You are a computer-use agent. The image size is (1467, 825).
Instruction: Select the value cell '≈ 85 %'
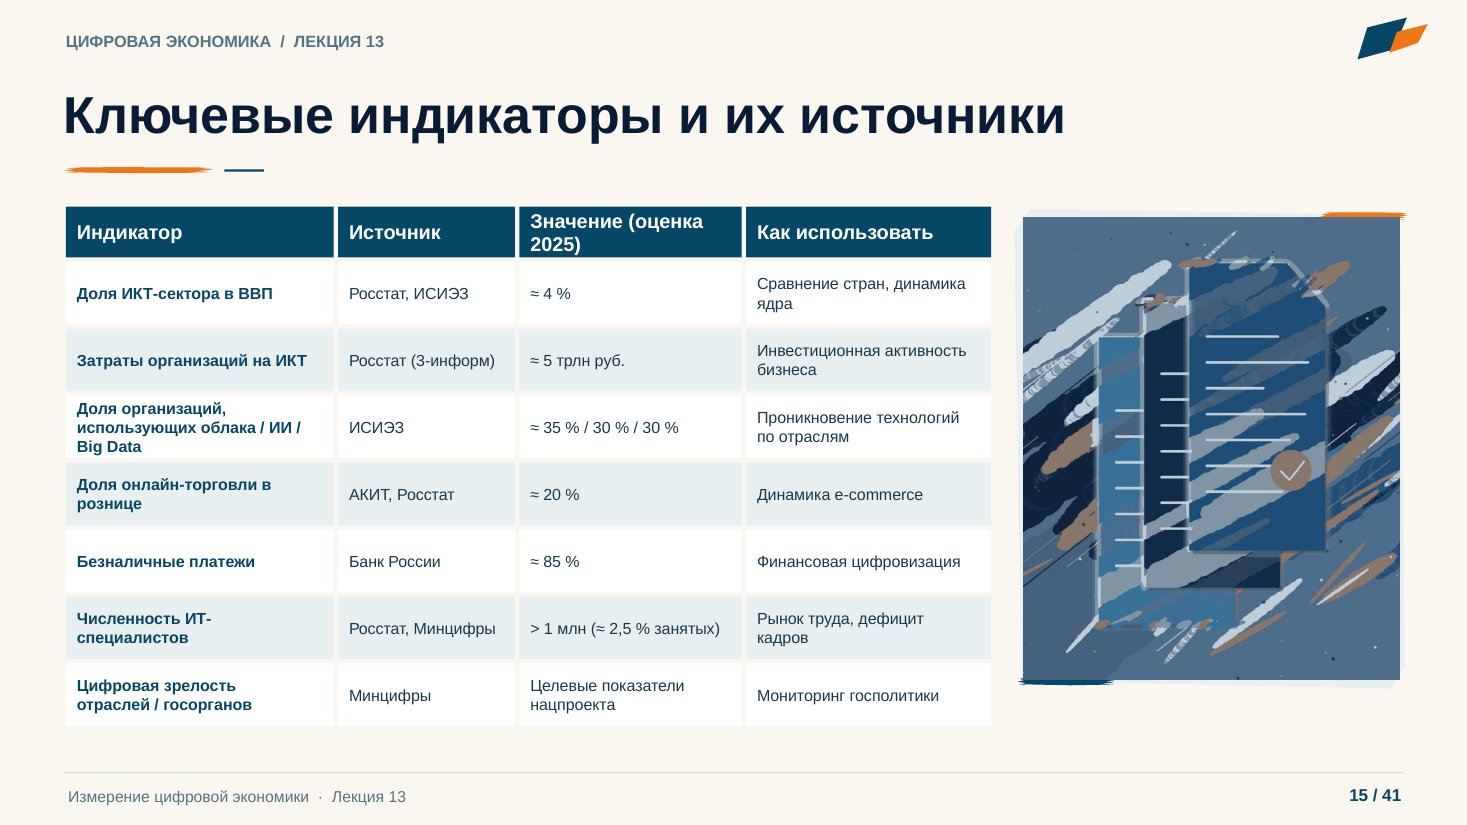pyautogui.click(x=630, y=562)
